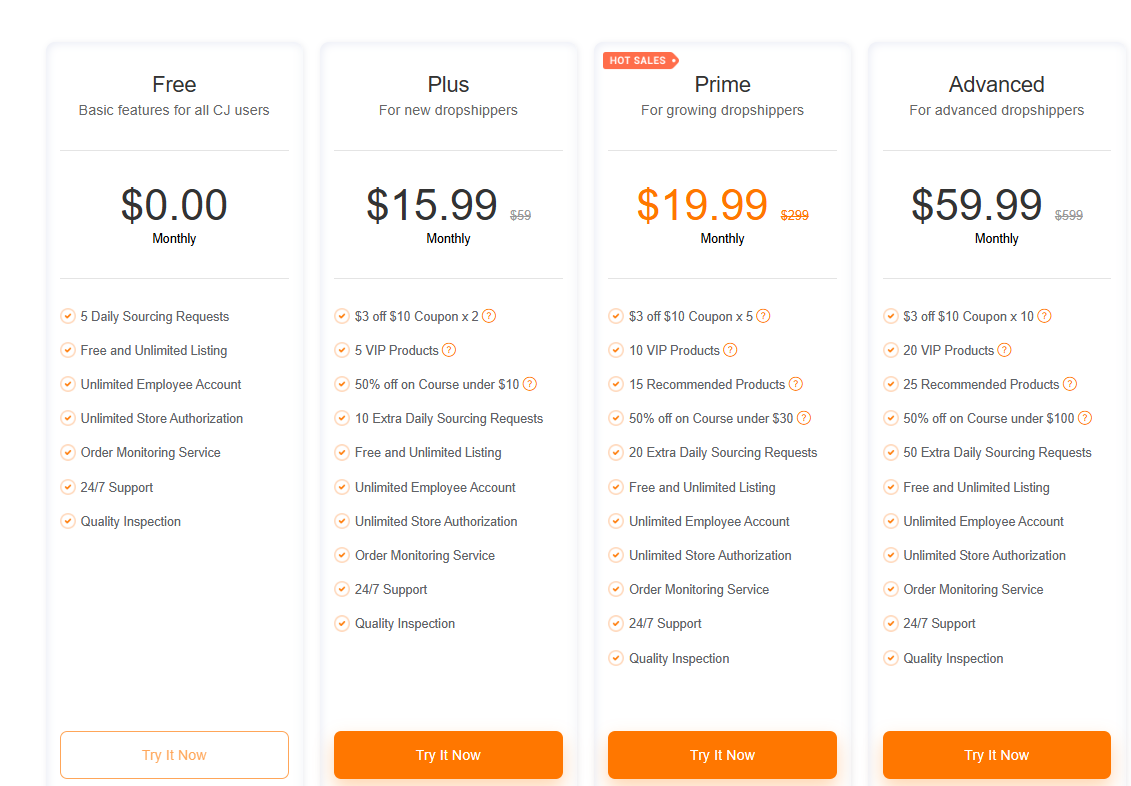Open question mark for "15 Recommended Products"
Image resolution: width=1131 pixels, height=786 pixels.
[796, 384]
